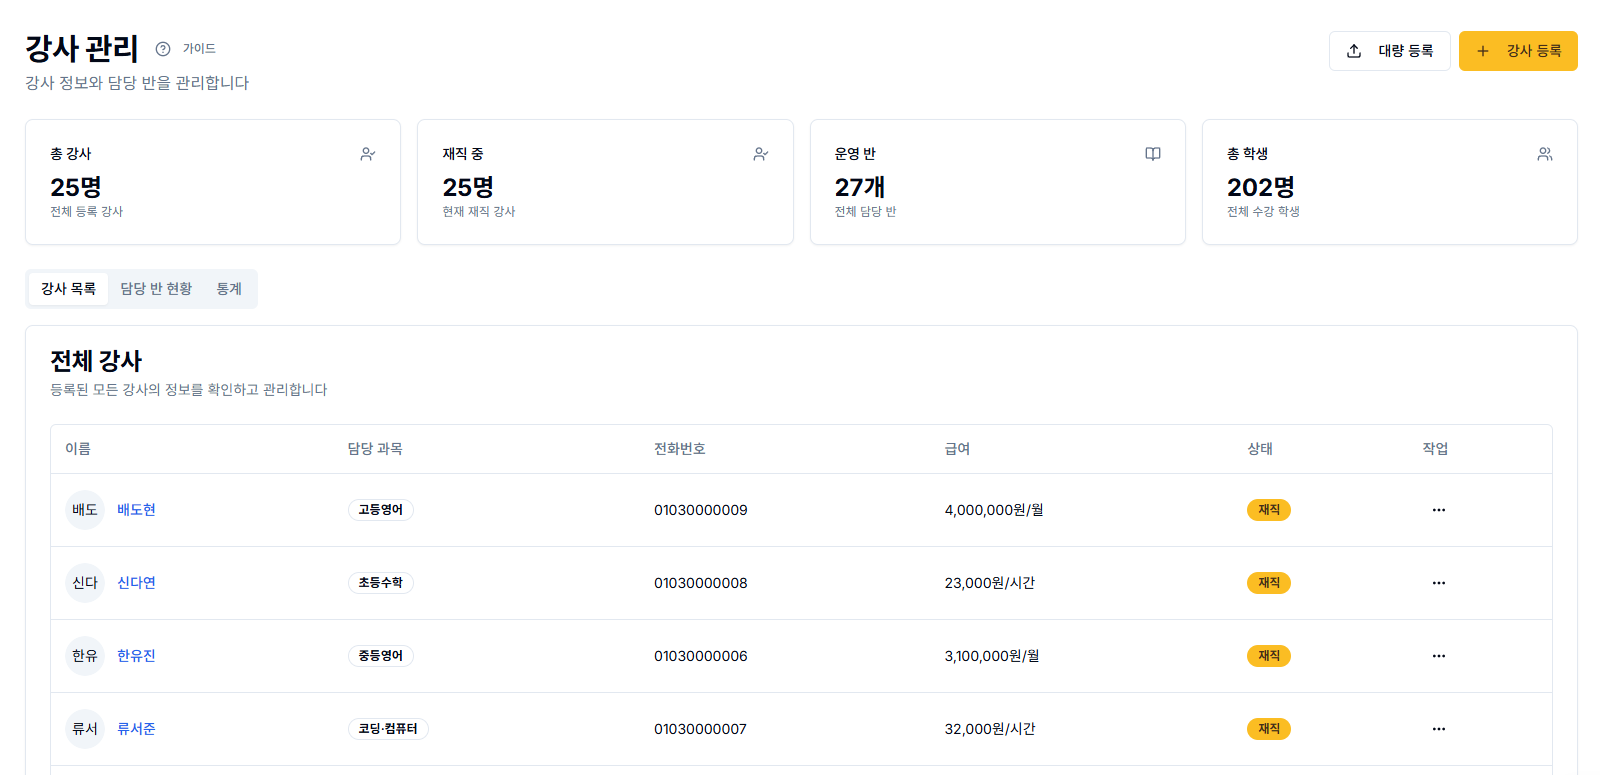Click the book icon in 운영 반 card
The width and height of the screenshot is (1600, 775).
pyautogui.click(x=1153, y=154)
